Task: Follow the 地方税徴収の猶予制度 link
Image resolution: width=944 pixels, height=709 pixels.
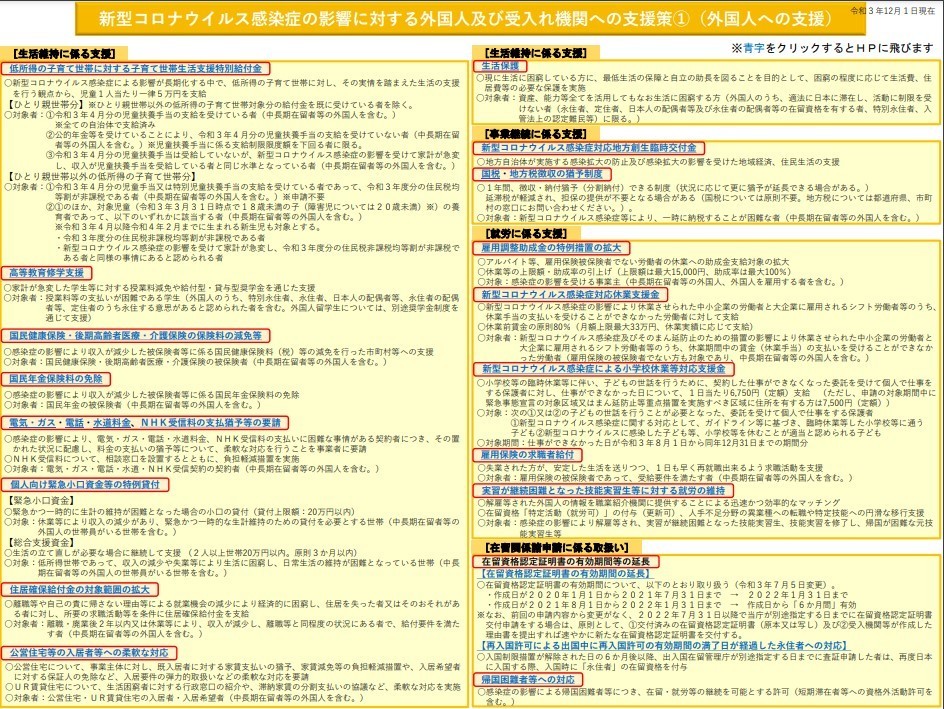Action: 556,175
